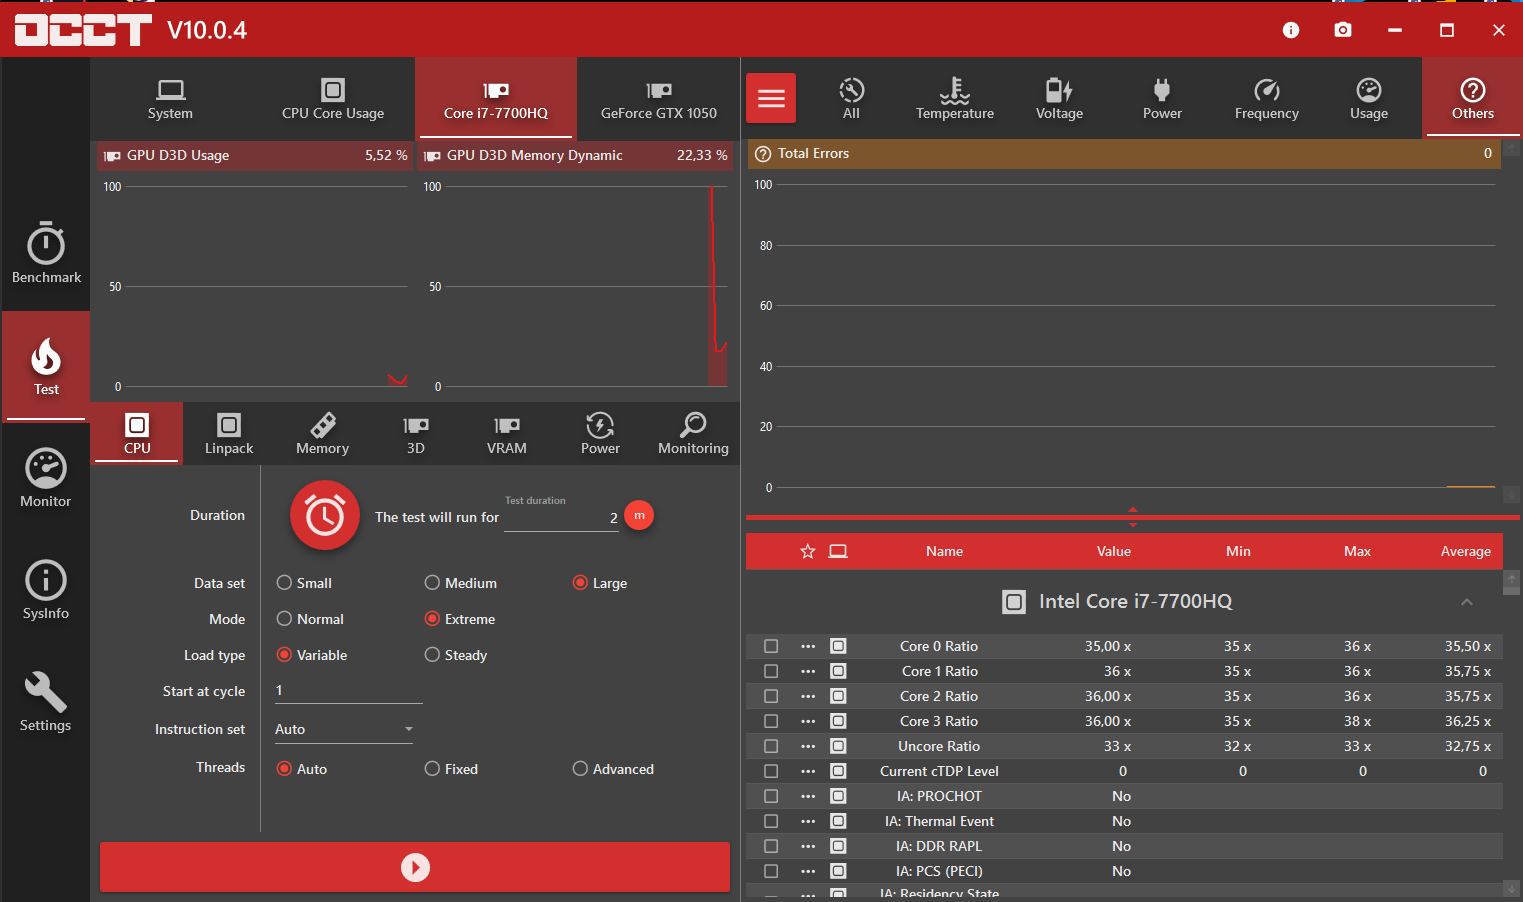Select the Linpack test
1523x902 pixels.
click(x=229, y=434)
